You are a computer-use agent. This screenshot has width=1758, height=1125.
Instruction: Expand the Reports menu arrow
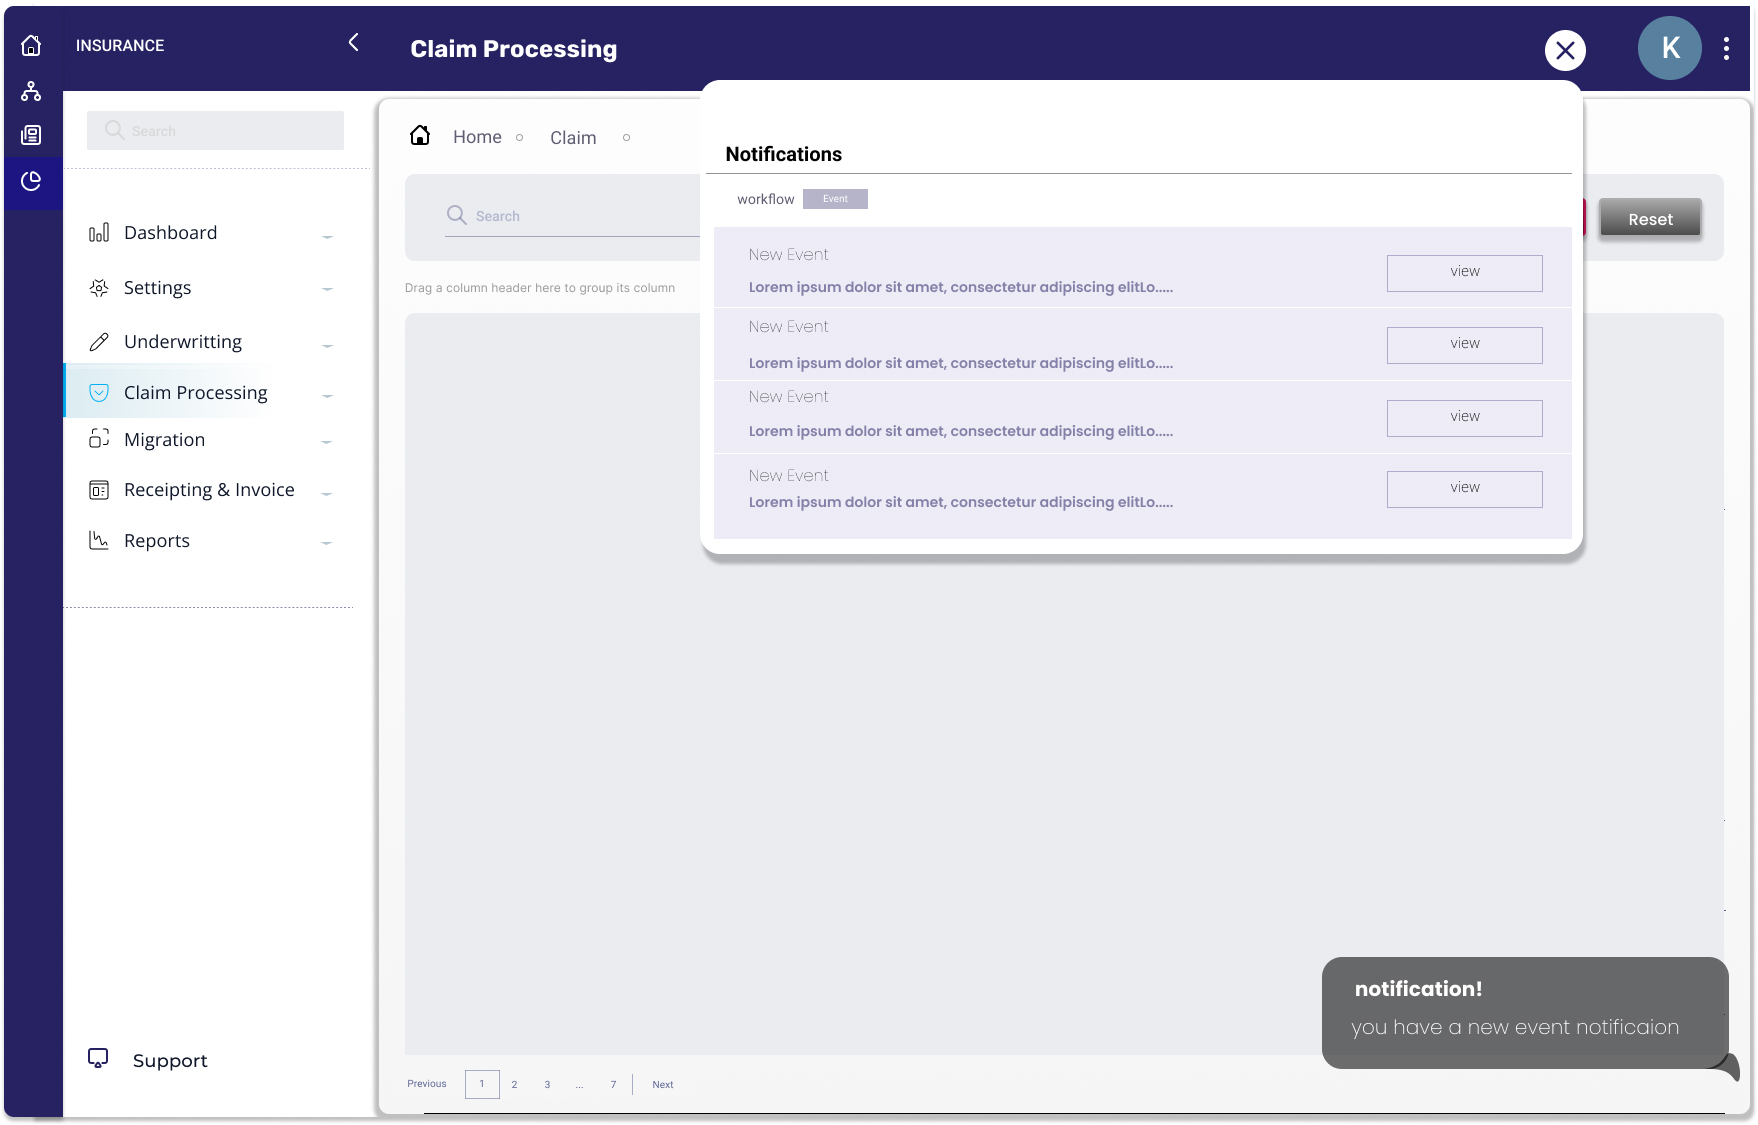[x=327, y=543]
